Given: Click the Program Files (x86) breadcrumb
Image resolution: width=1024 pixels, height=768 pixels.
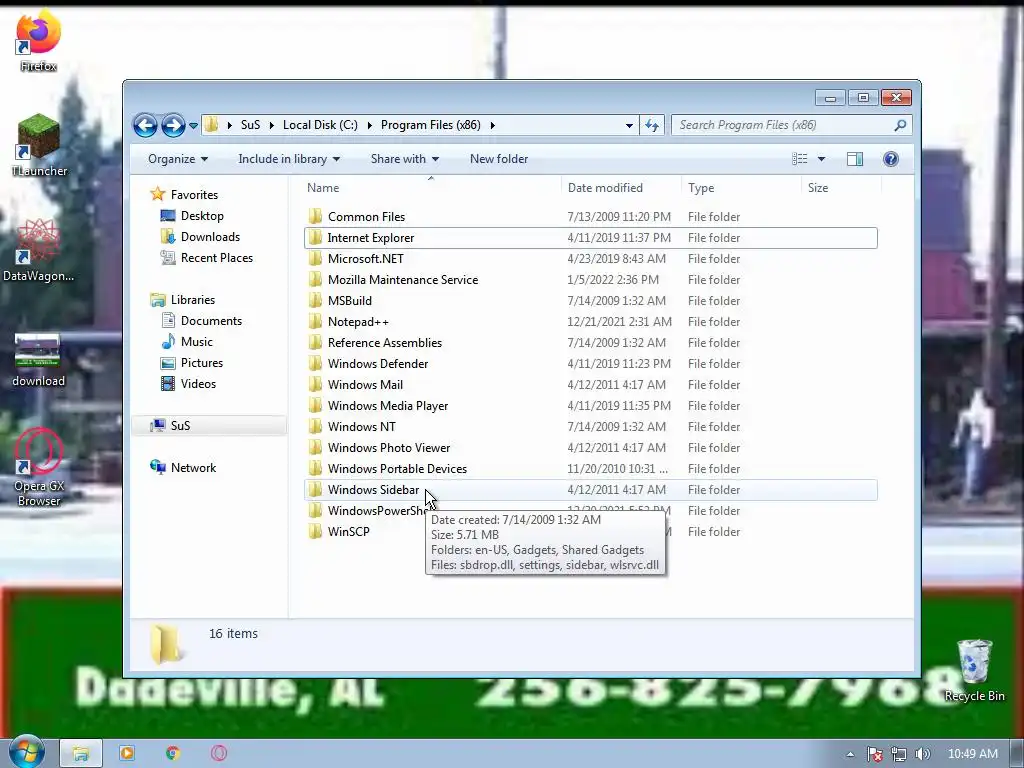Looking at the screenshot, I should point(430,125).
